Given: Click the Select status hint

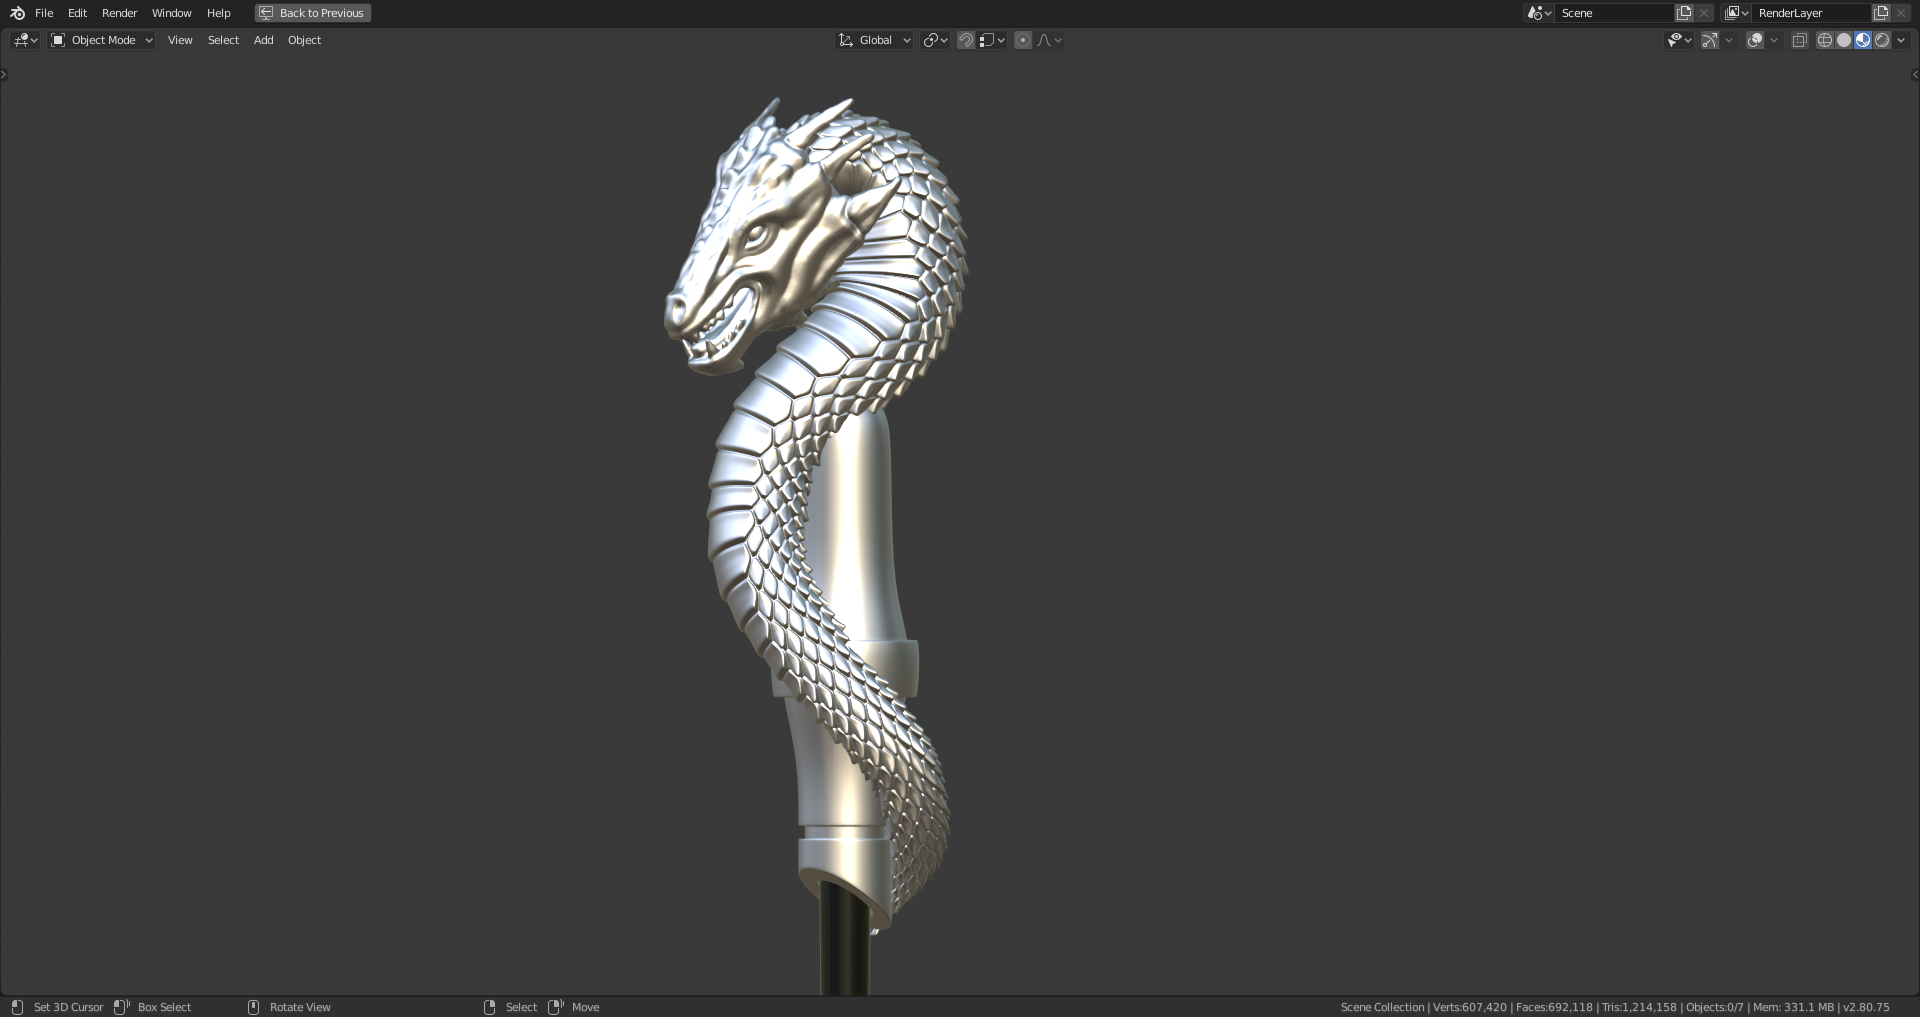Looking at the screenshot, I should coord(521,1007).
